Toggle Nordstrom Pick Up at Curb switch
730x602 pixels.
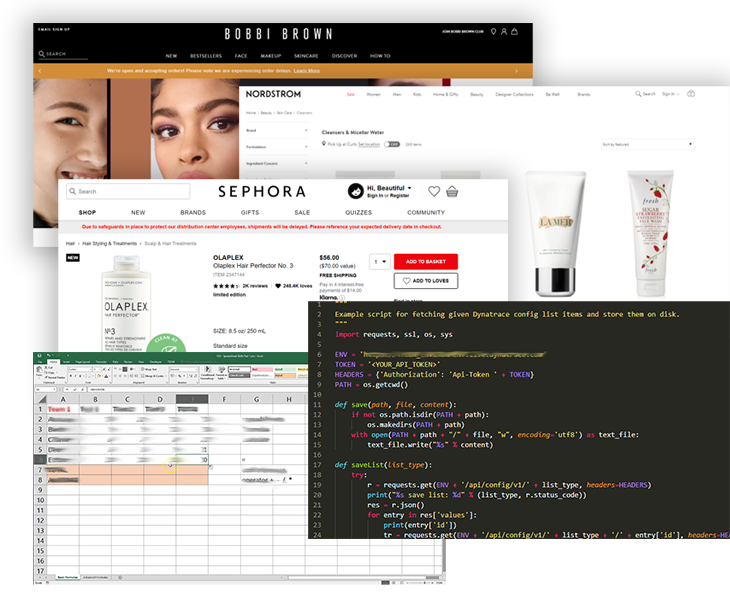[x=392, y=144]
